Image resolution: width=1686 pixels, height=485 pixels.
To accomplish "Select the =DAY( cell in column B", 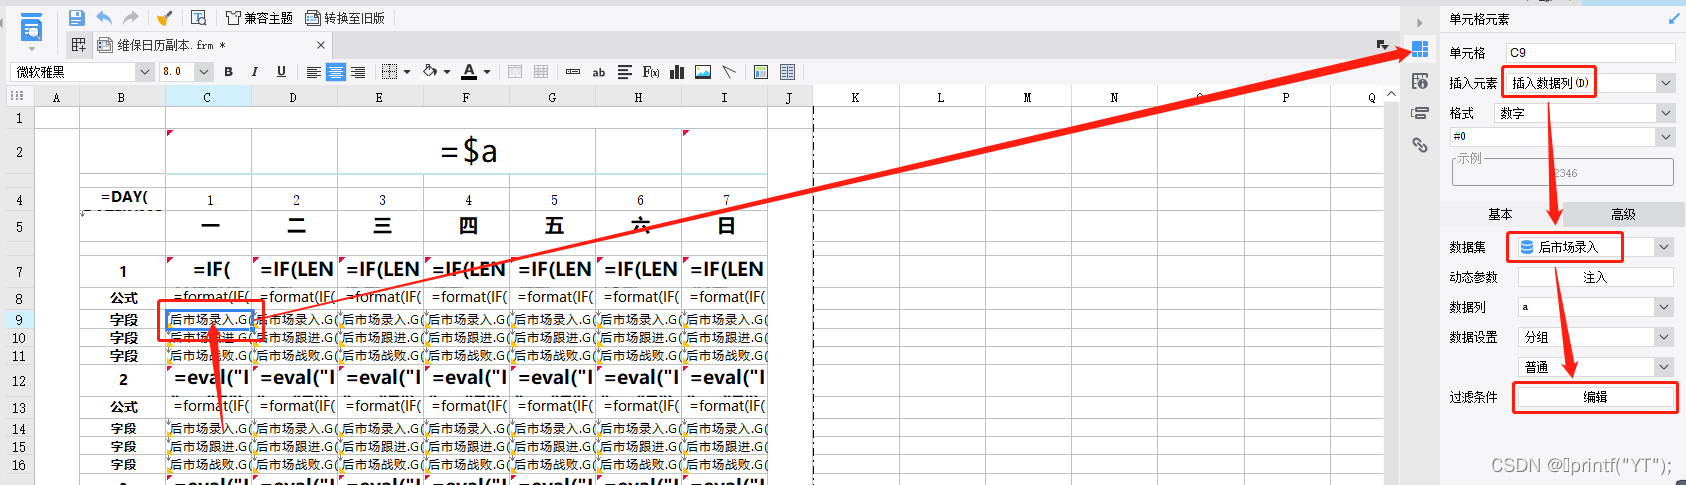I will pos(123,197).
